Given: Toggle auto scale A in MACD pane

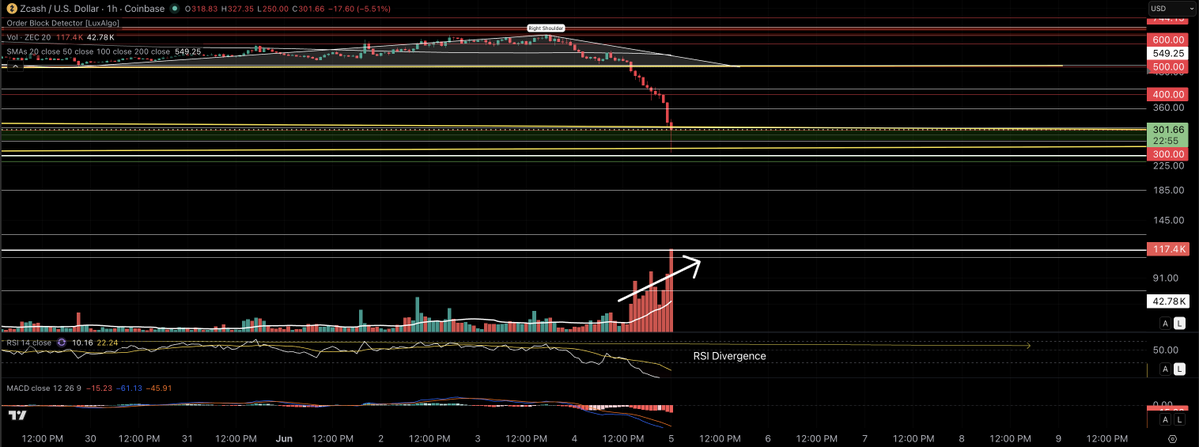Looking at the screenshot, I should 1165,419.
